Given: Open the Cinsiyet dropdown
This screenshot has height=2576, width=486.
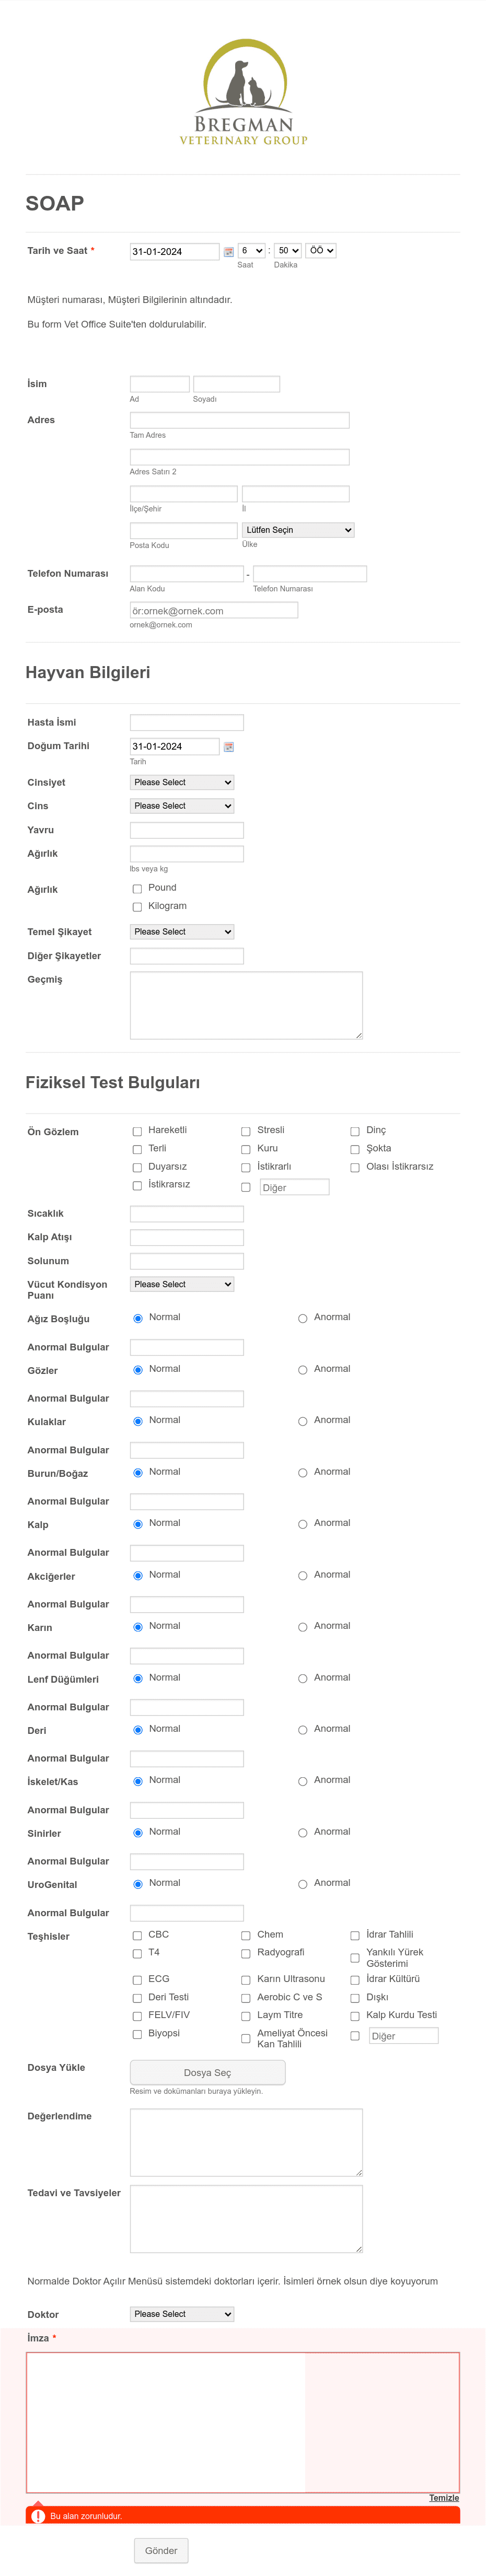Looking at the screenshot, I should tap(182, 782).
